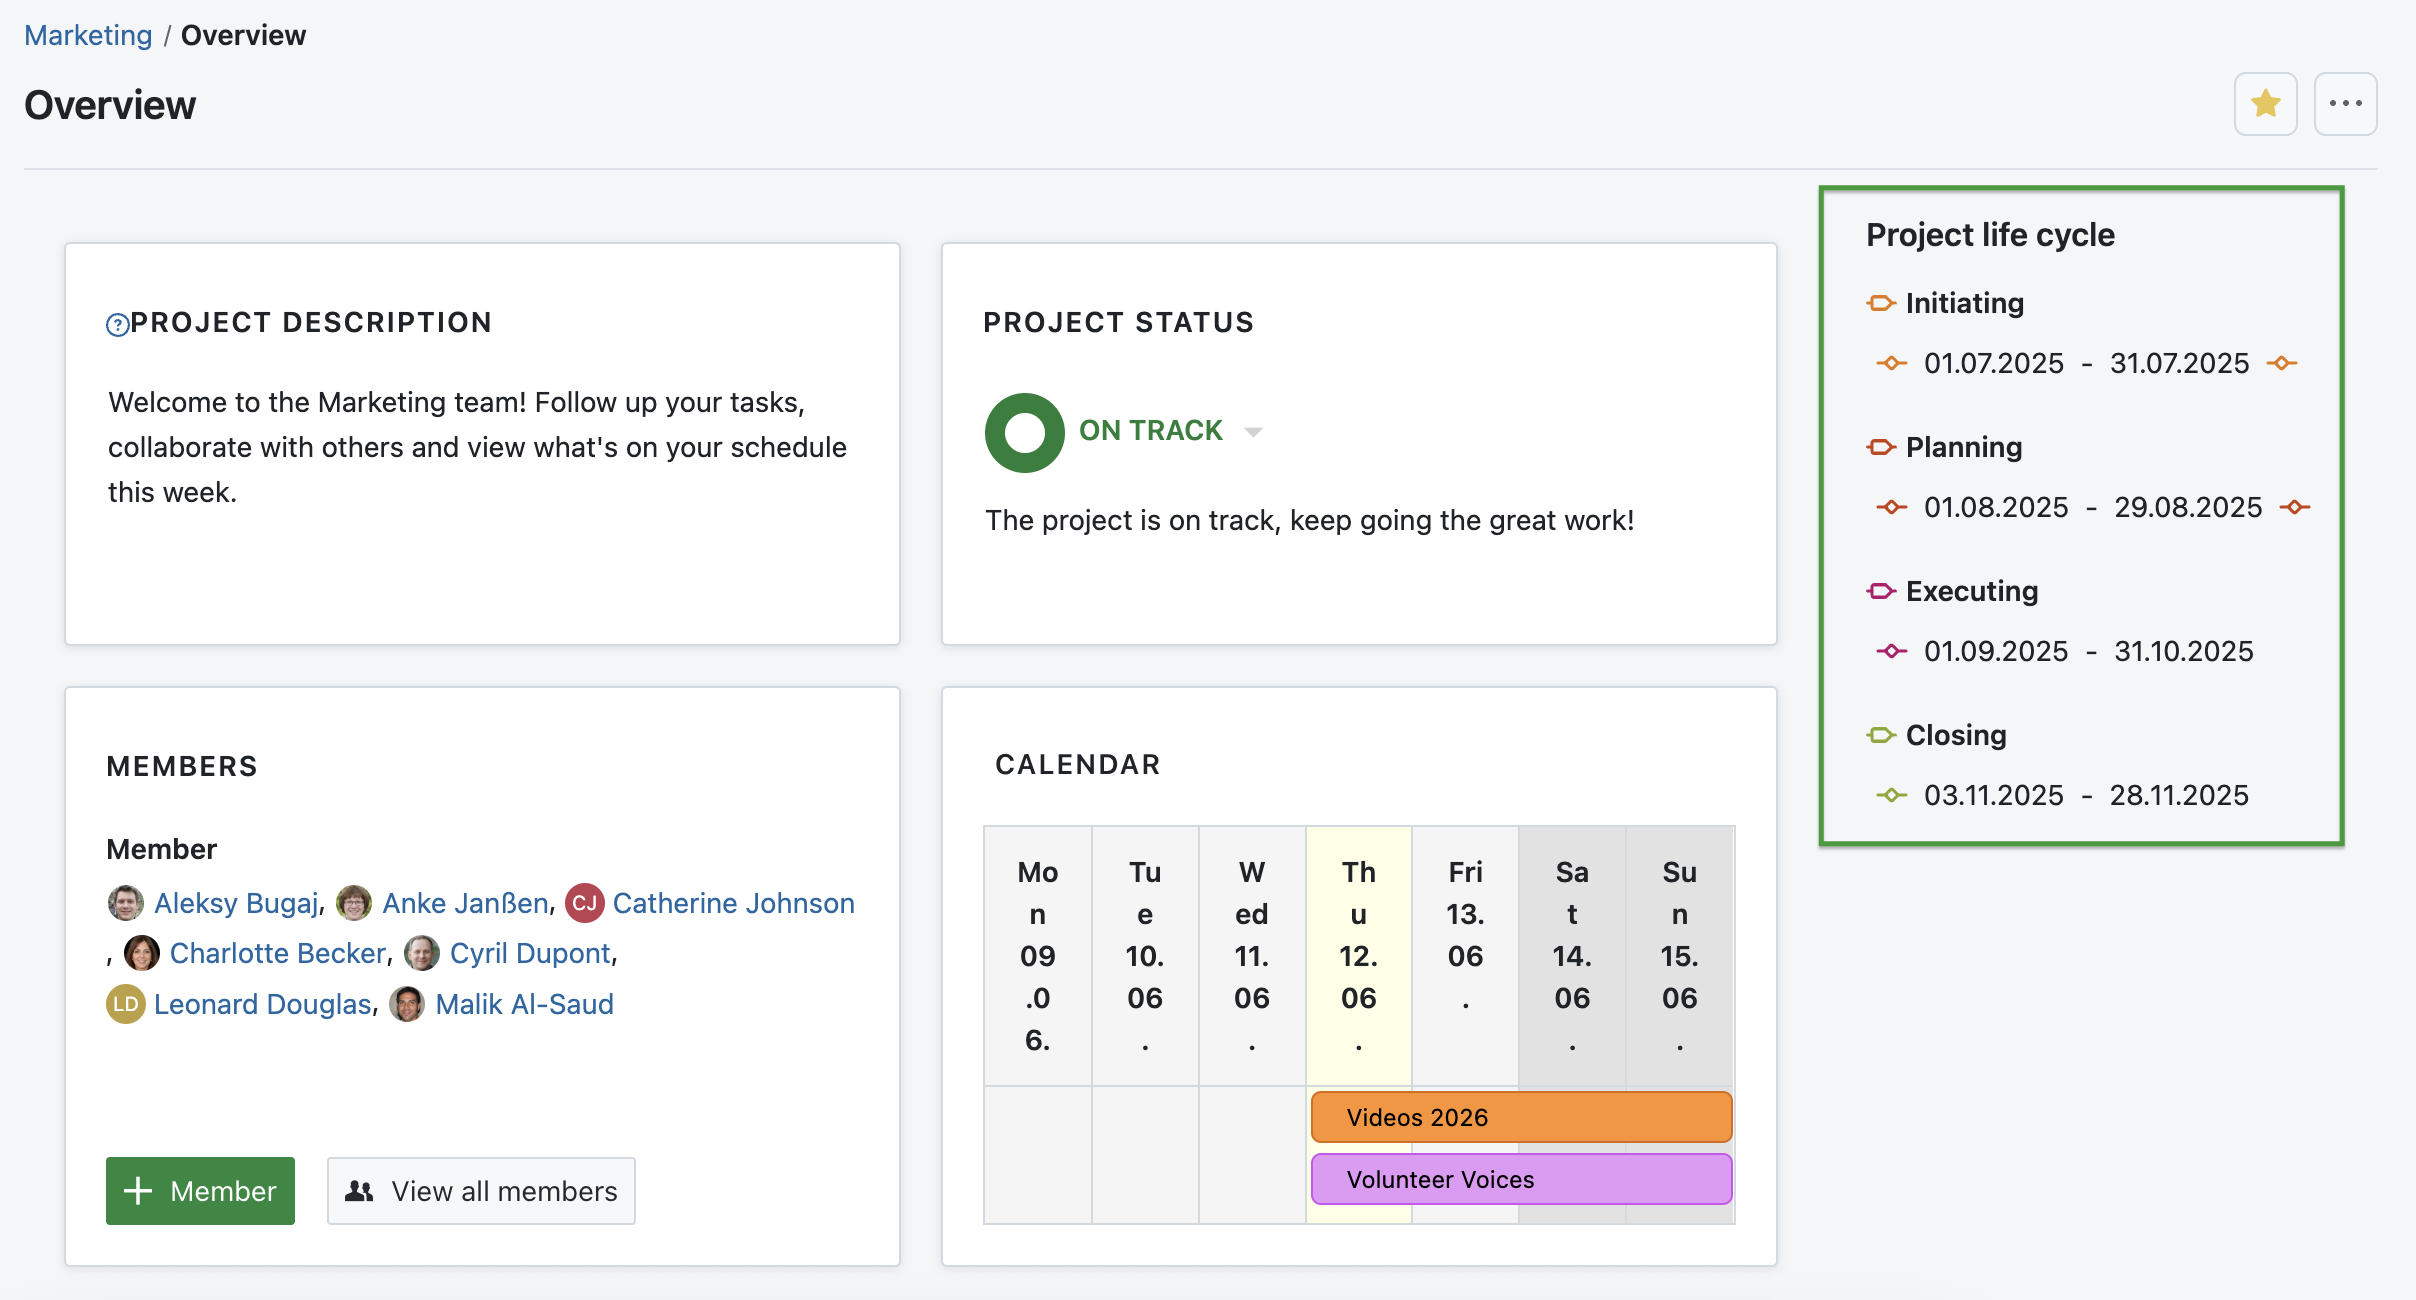Open the ON TRACK status dropdown

tap(1253, 431)
